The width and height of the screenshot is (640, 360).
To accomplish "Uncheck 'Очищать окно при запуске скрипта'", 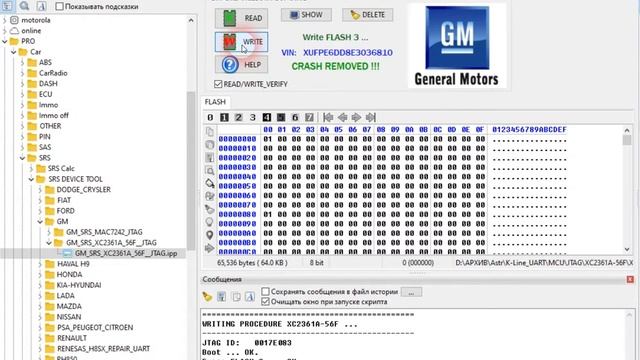I will 265,302.
